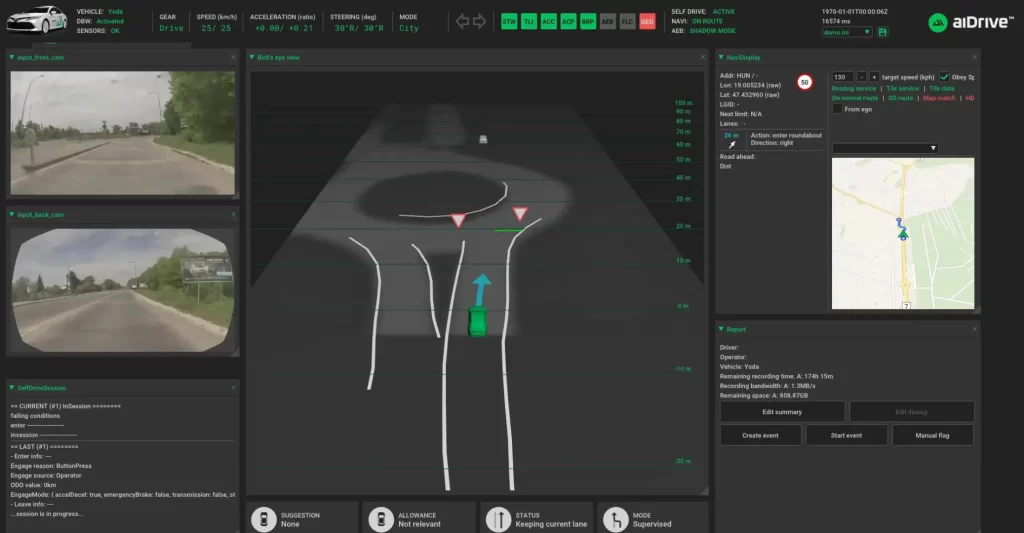The width and height of the screenshot is (1024, 533).
Task: Collapse the Bird's eye view panel
Action: point(252,57)
